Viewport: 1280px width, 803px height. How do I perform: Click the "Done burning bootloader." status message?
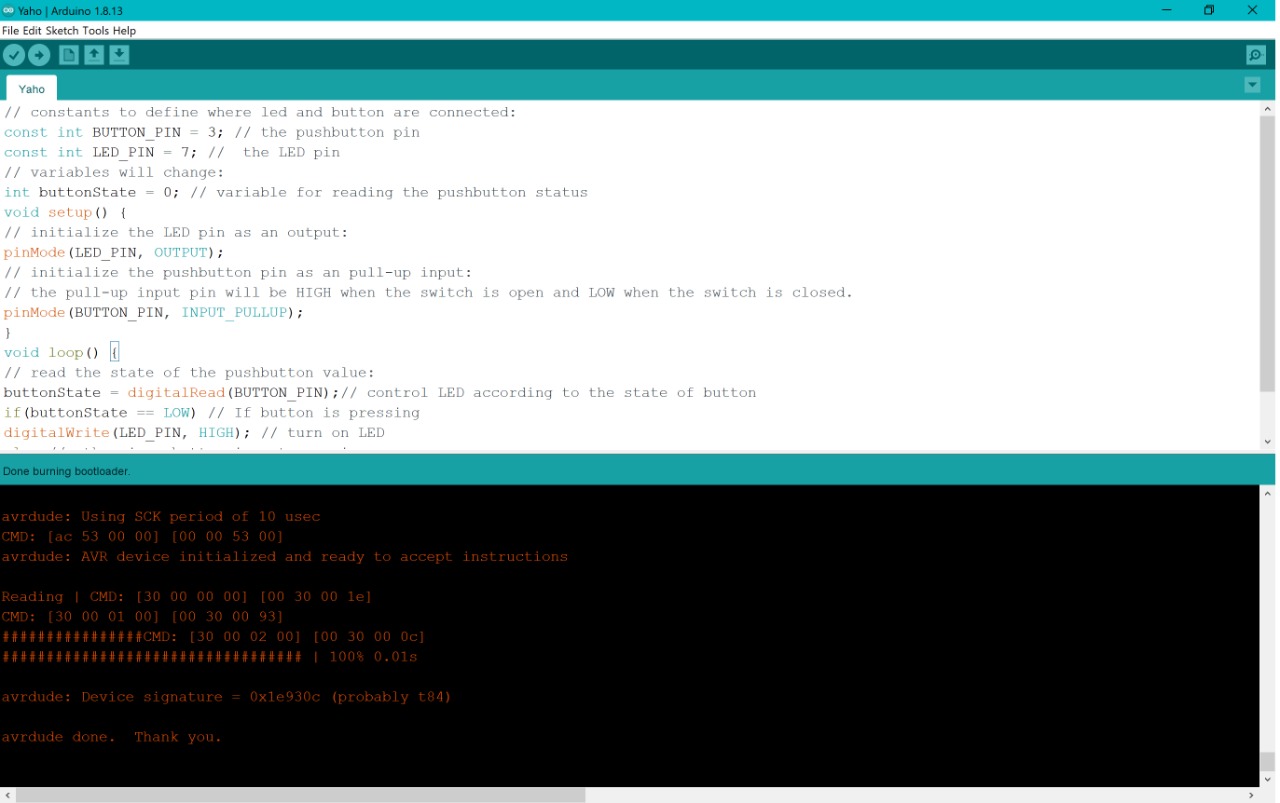67,471
